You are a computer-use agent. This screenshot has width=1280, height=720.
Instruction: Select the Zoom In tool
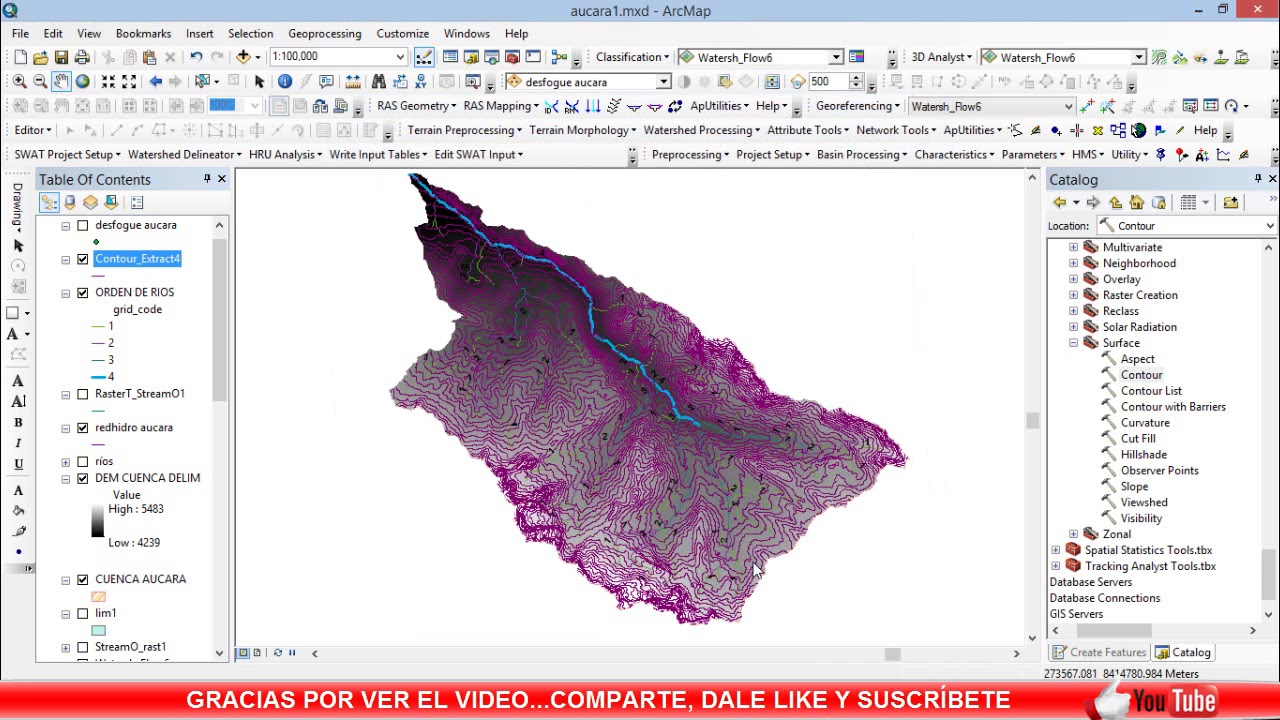[19, 81]
